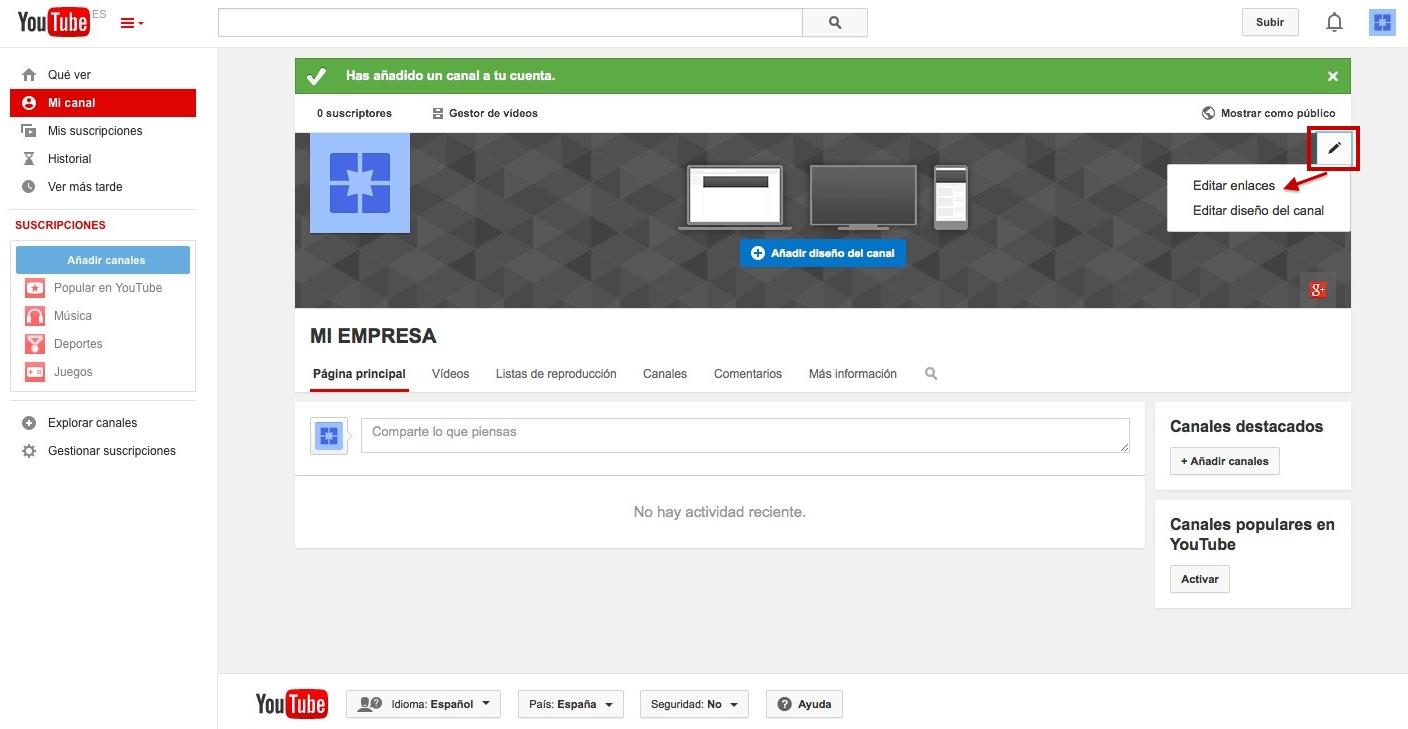Viewport: 1408px width, 729px height.
Task: Dismiss the green notification with X
Action: [1332, 76]
